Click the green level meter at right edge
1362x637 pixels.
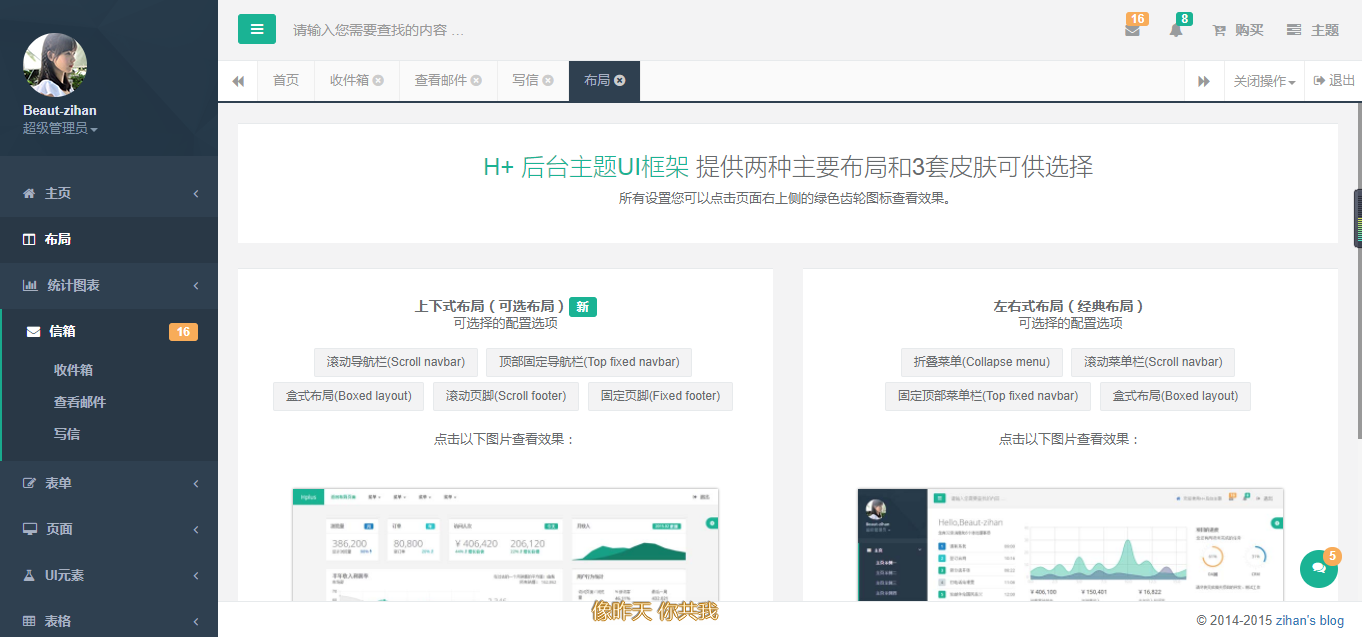tap(1357, 219)
